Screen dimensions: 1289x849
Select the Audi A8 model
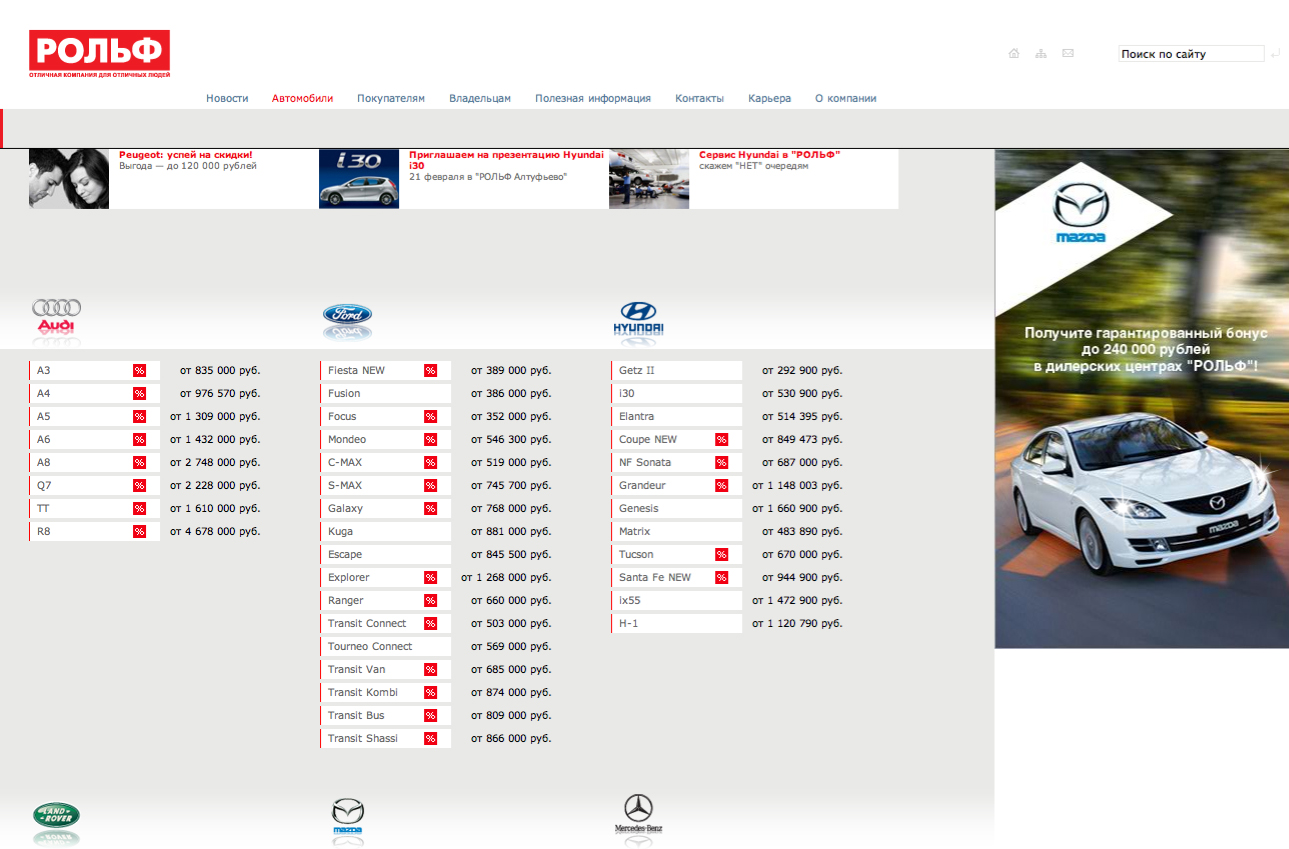pos(94,463)
